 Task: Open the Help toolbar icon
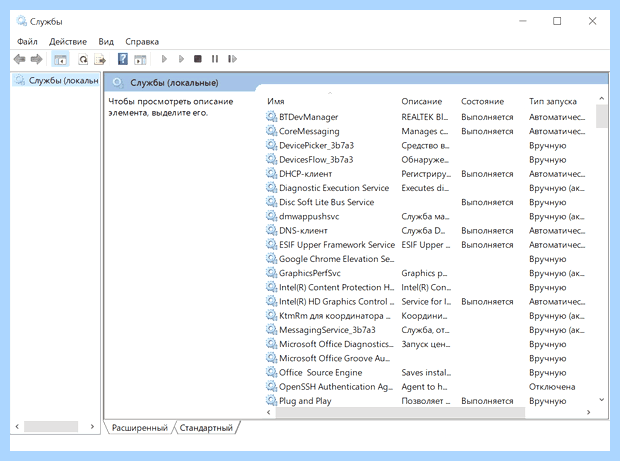[123, 59]
